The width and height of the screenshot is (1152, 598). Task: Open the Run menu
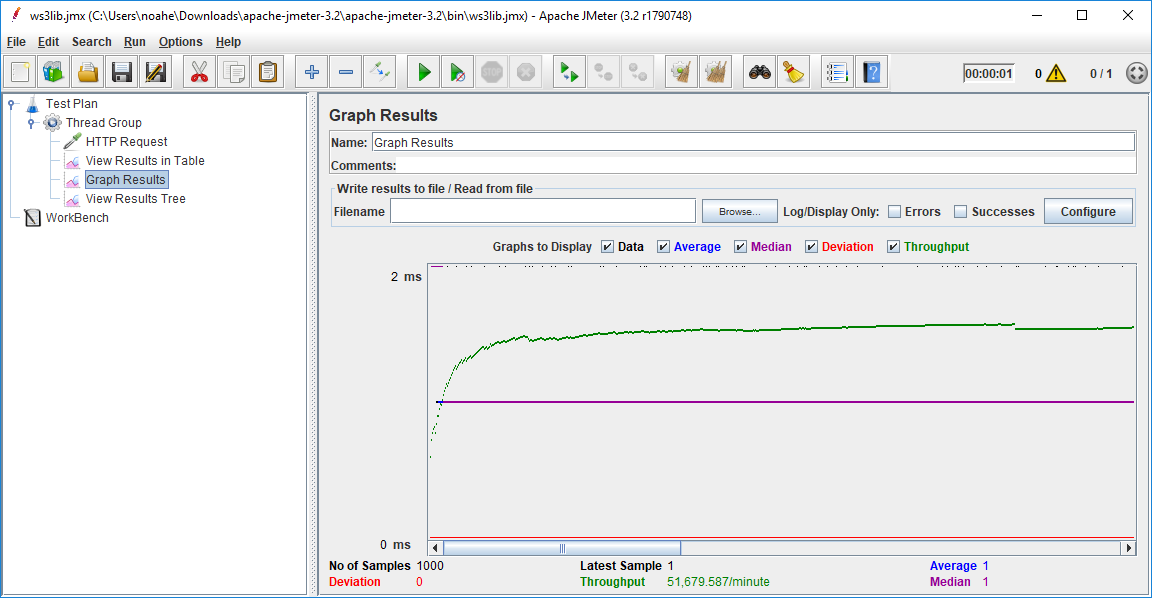[x=134, y=42]
